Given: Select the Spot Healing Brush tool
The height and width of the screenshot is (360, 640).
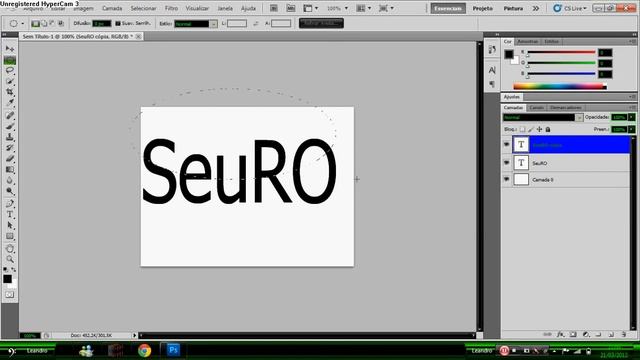Looking at the screenshot, I should pos(10,116).
